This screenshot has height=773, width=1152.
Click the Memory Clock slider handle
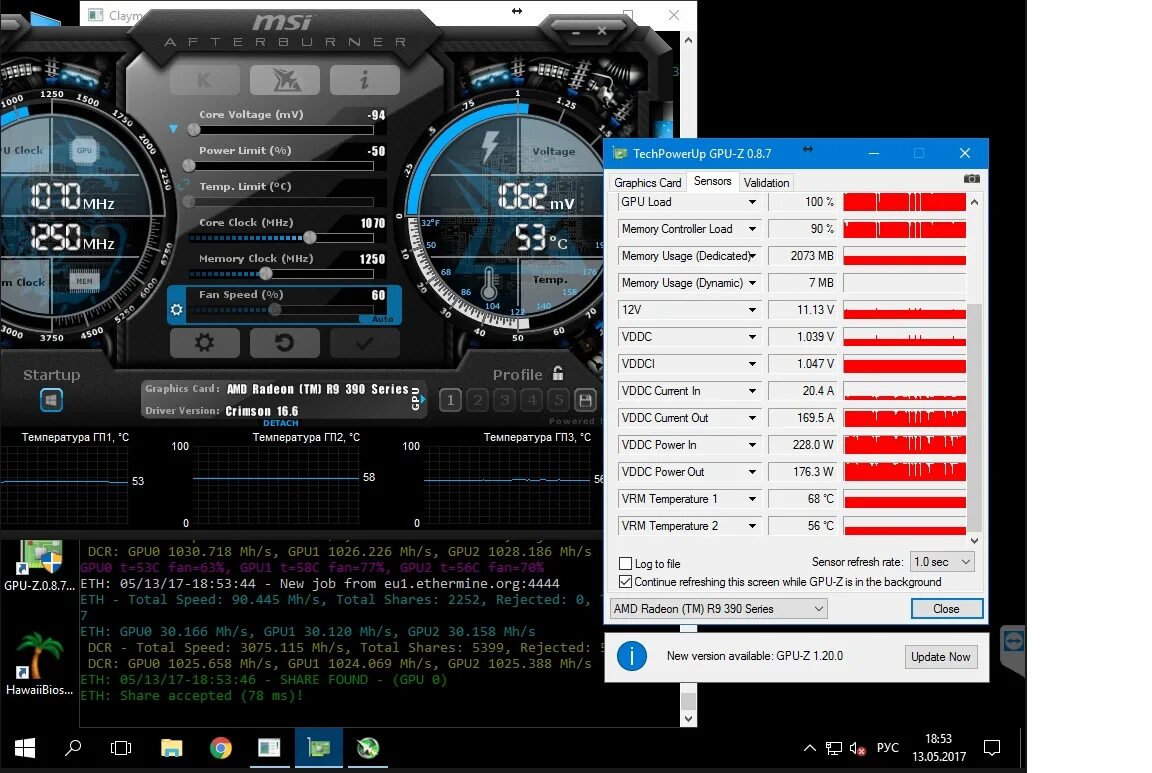[266, 273]
